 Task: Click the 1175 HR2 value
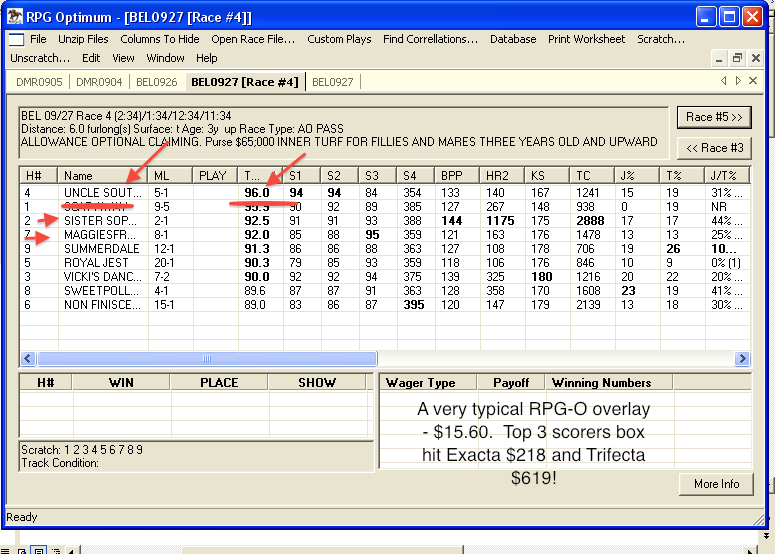pos(500,221)
